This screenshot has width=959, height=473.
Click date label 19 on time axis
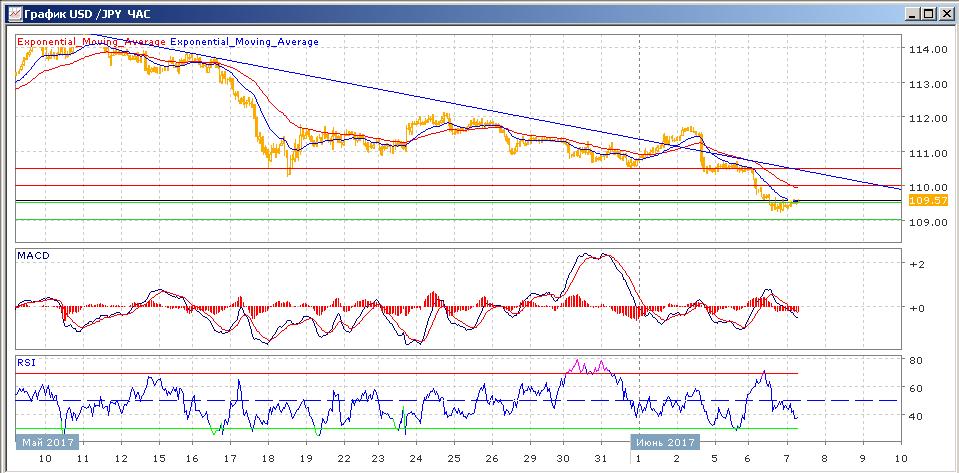[305, 458]
